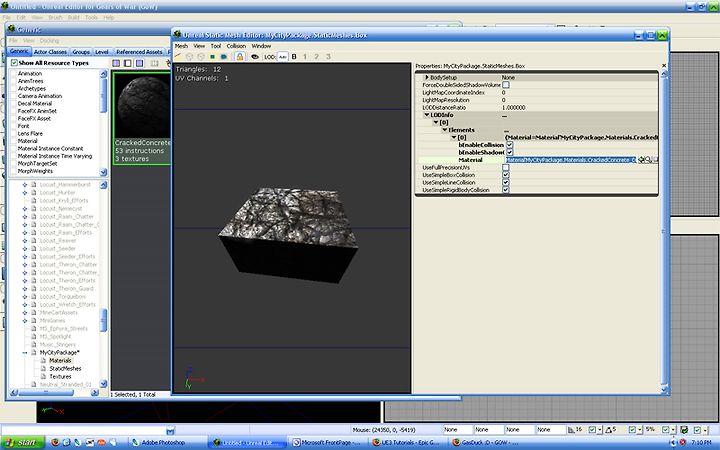
Task: Expand the MineCartAssets package node
Action: (25, 313)
